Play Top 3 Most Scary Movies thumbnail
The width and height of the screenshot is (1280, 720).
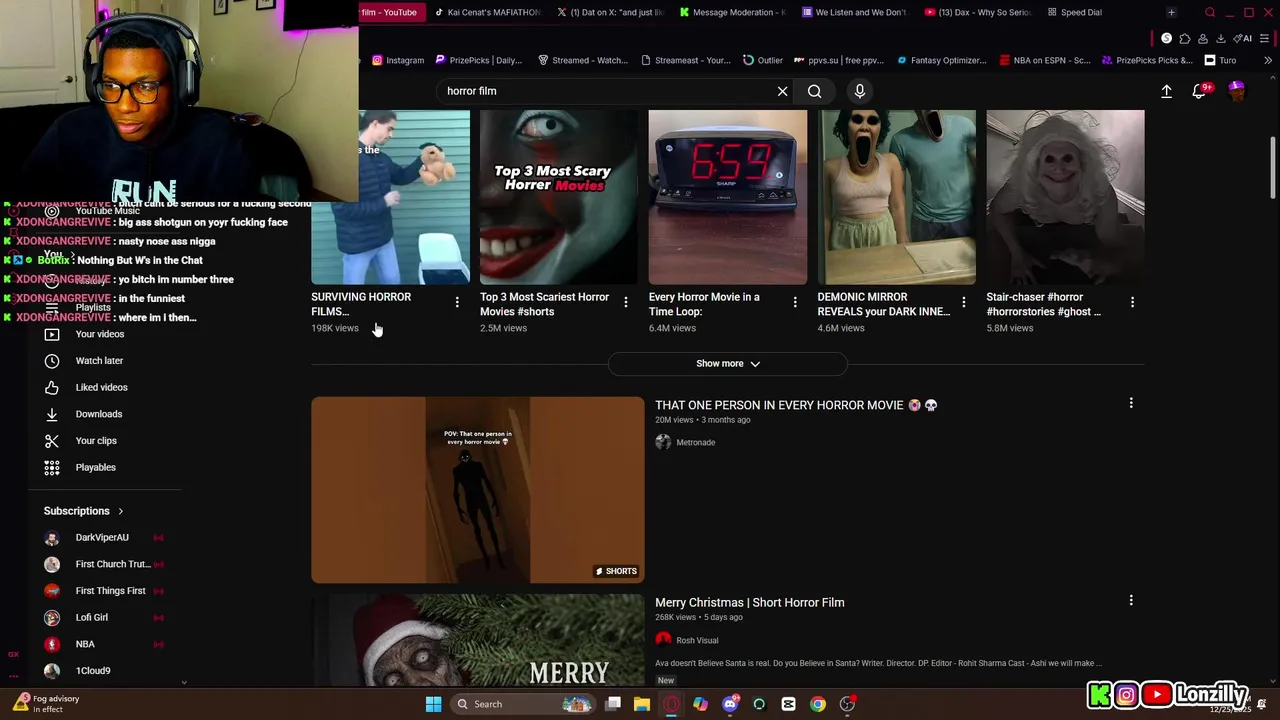click(559, 197)
